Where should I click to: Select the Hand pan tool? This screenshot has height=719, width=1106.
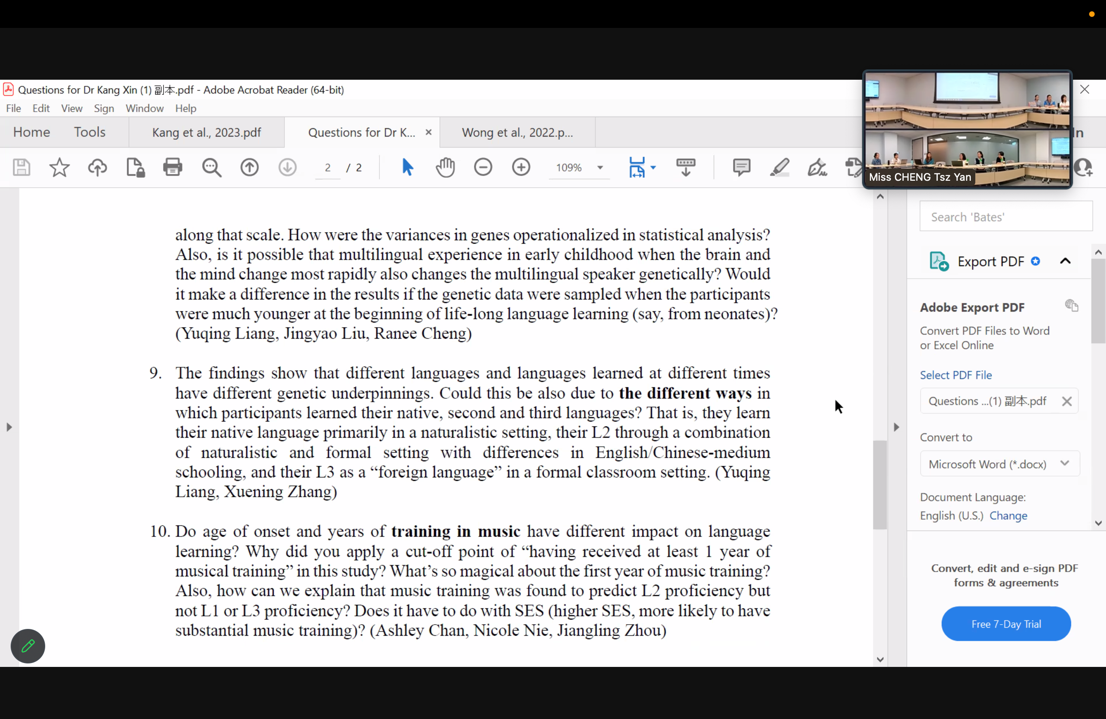tap(445, 167)
